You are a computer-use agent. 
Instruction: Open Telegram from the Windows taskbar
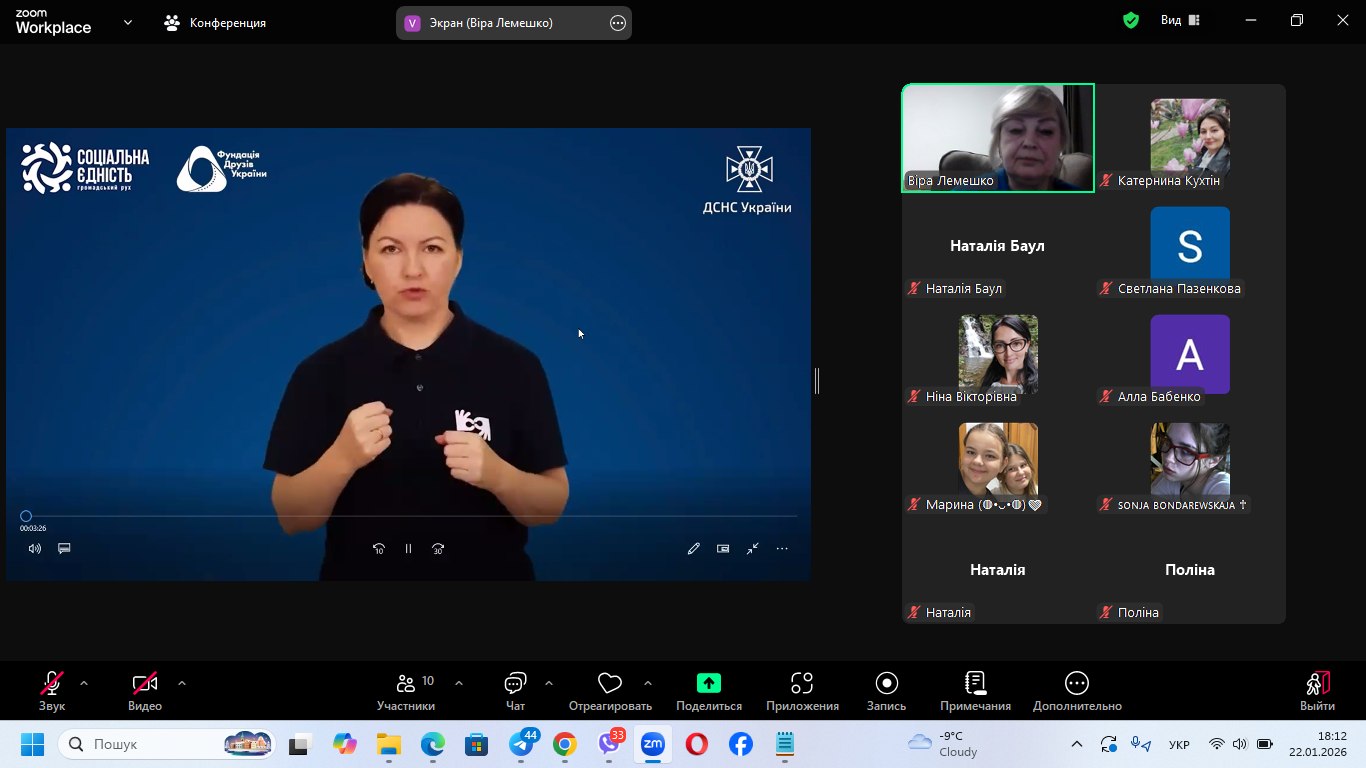tap(521, 744)
